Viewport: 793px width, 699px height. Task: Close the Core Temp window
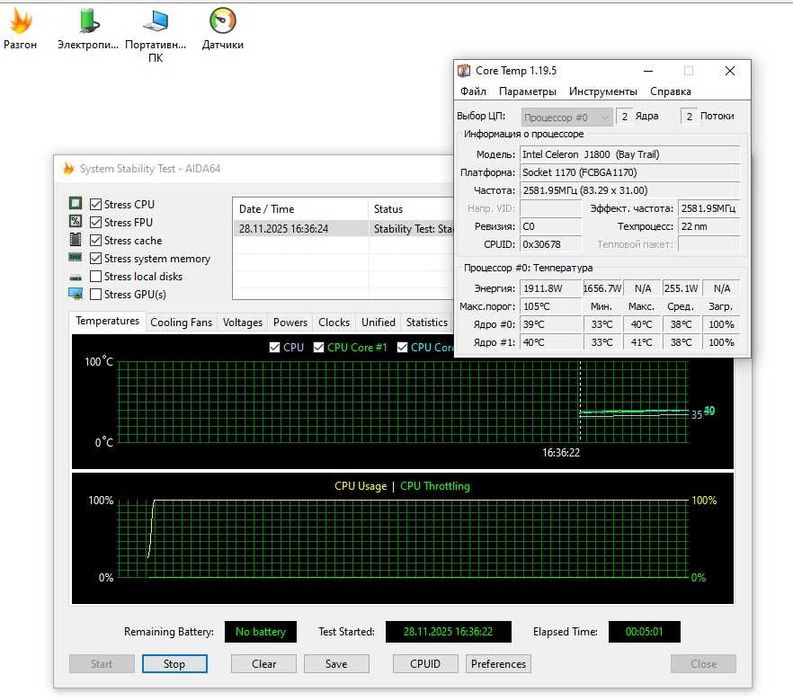pyautogui.click(x=730, y=71)
